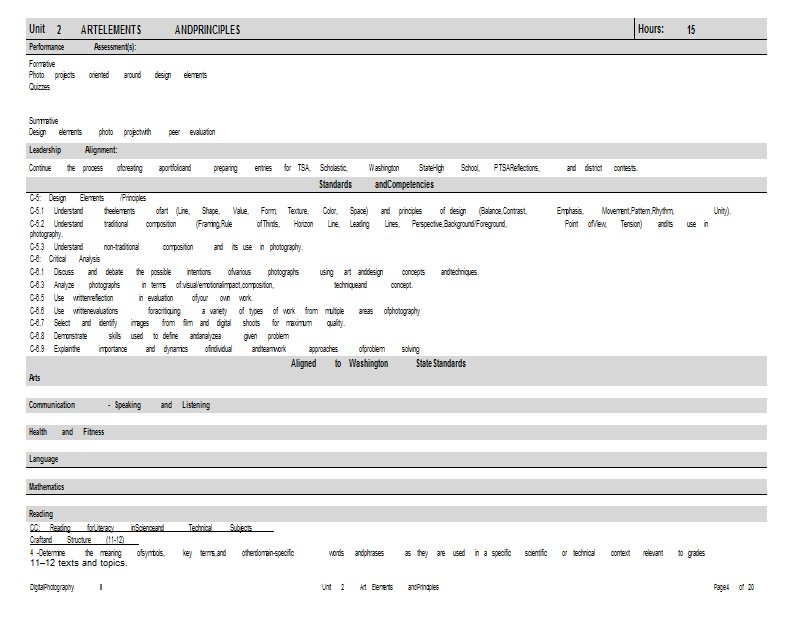Image resolution: width=800 pixels, height=618 pixels.
Task: Click standard "C-6.1 Discuss and debate"
Action: pos(254,272)
